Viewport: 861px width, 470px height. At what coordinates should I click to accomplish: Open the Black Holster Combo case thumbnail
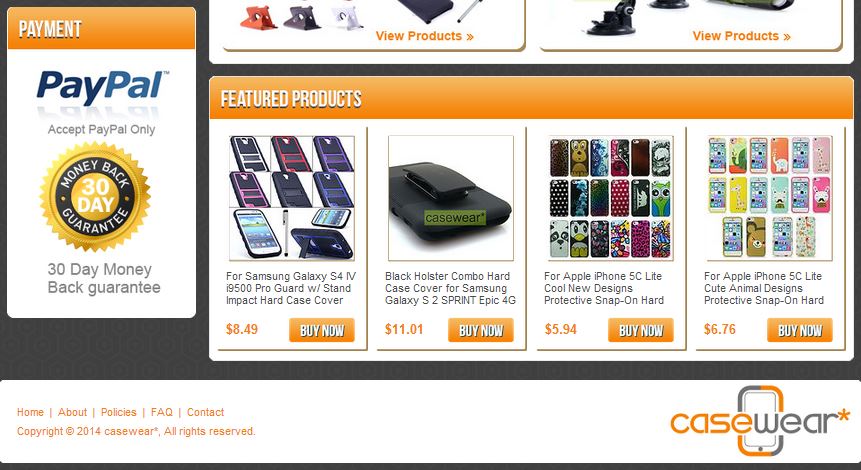pos(451,198)
